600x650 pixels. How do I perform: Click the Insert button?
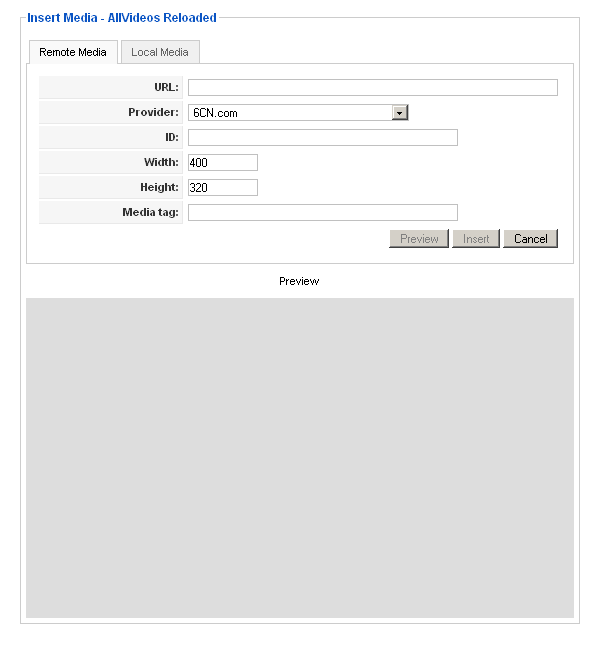(x=476, y=239)
